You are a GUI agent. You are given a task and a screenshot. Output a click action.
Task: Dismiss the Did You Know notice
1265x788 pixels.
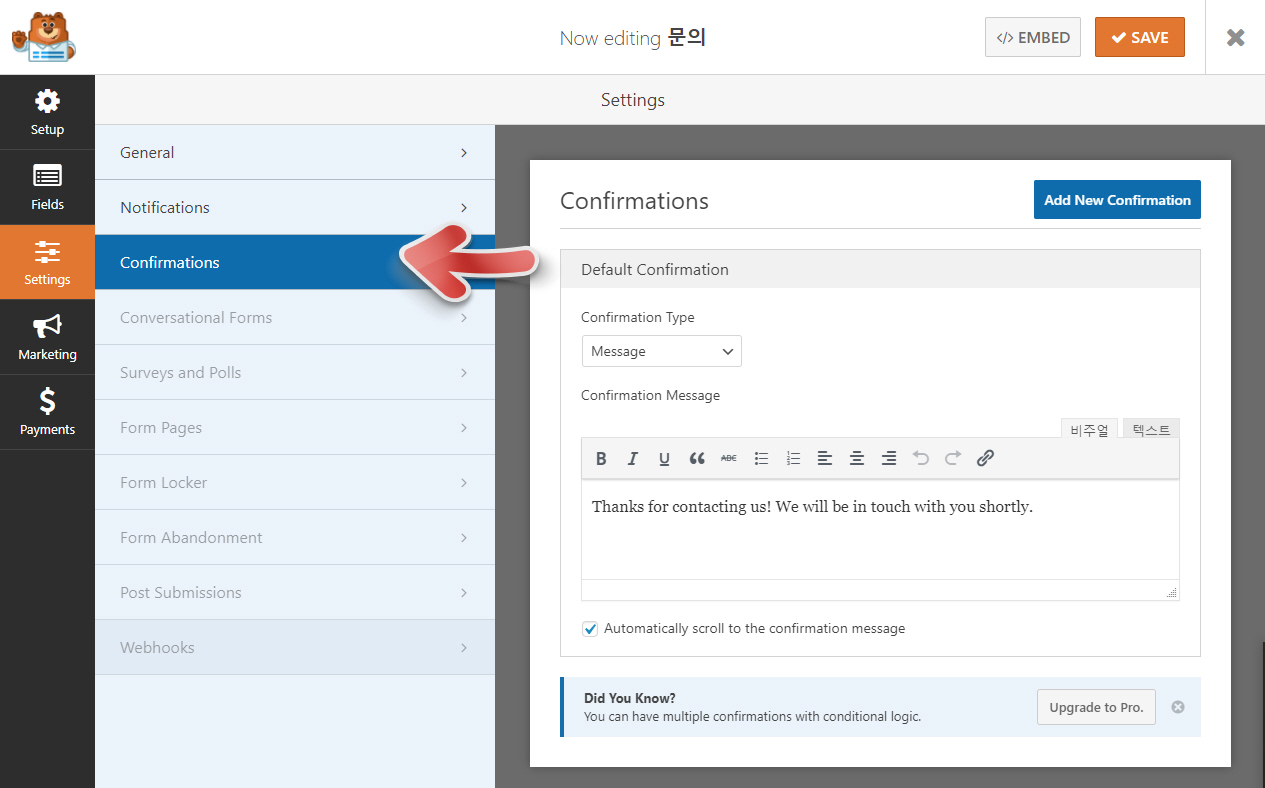click(1178, 707)
